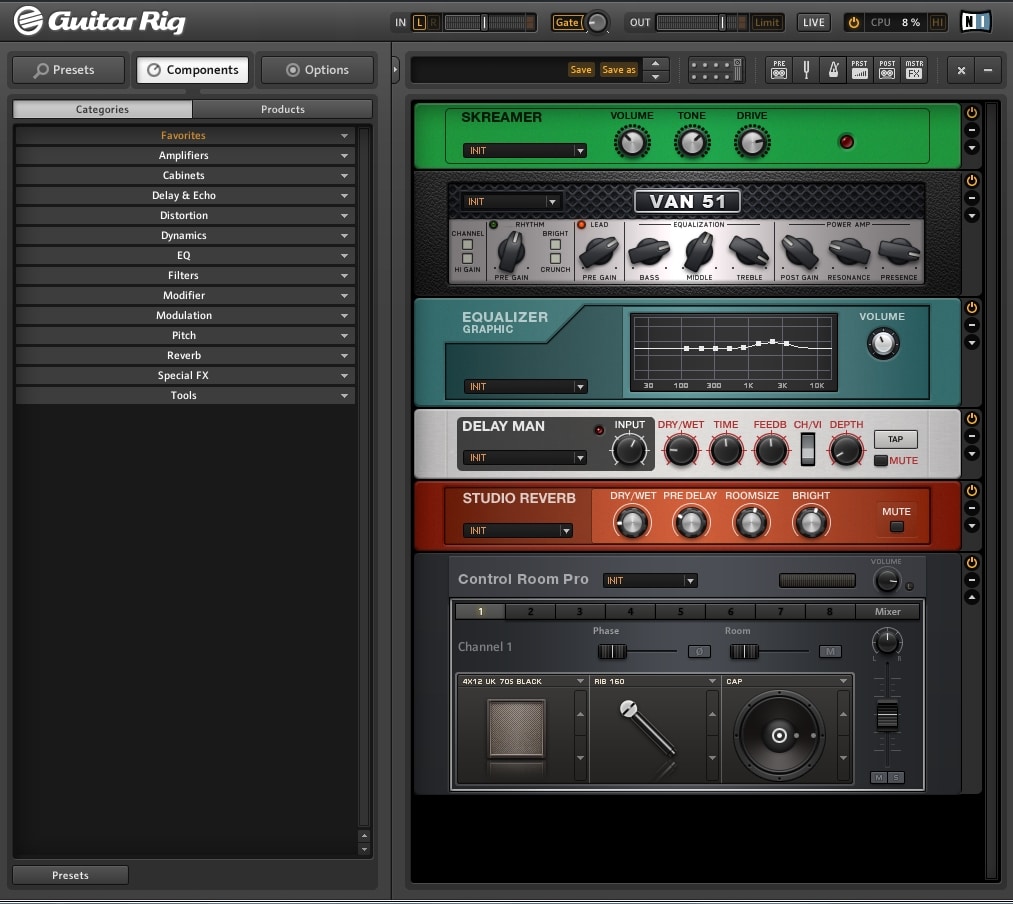Viewport: 1013px width, 904px height.
Task: Show the PRE tapedeck module
Action: [779, 69]
